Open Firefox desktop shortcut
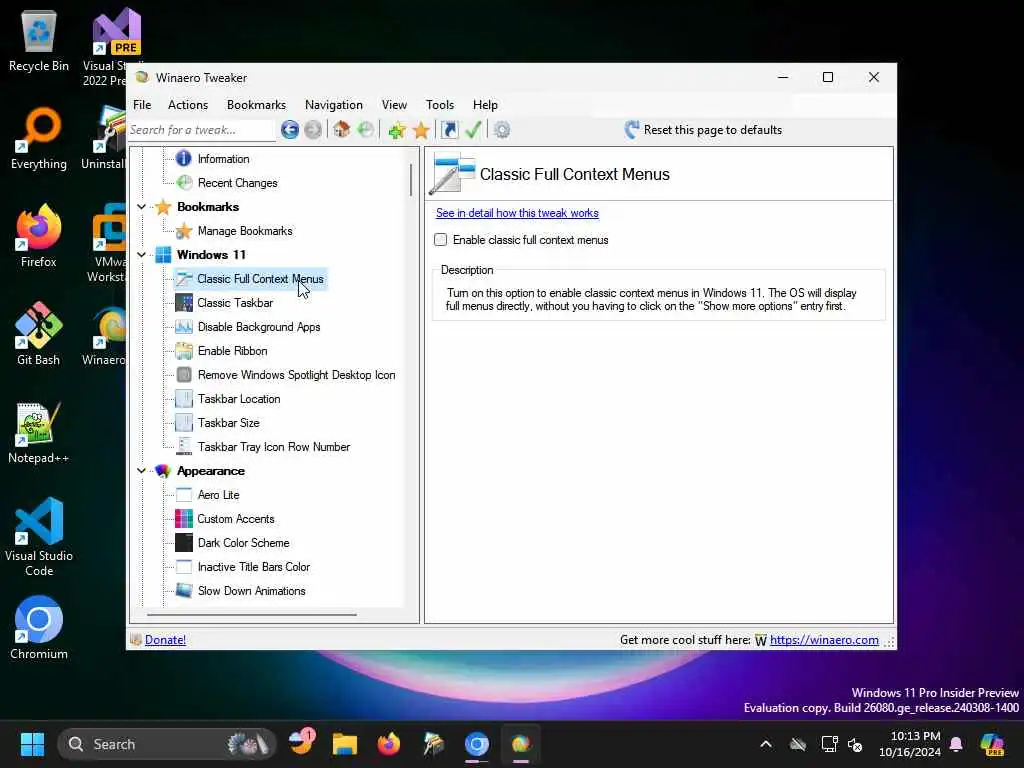The image size is (1024, 768). tap(39, 236)
